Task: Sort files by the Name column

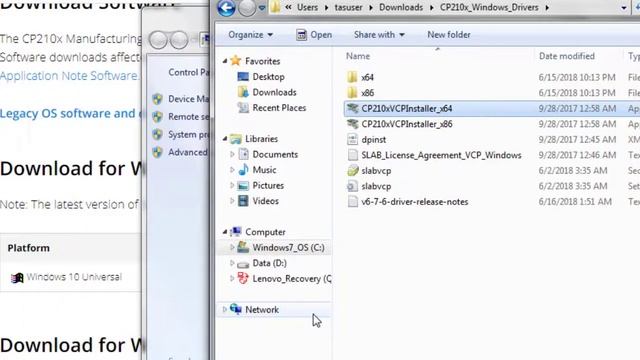Action: pyautogui.click(x=358, y=56)
